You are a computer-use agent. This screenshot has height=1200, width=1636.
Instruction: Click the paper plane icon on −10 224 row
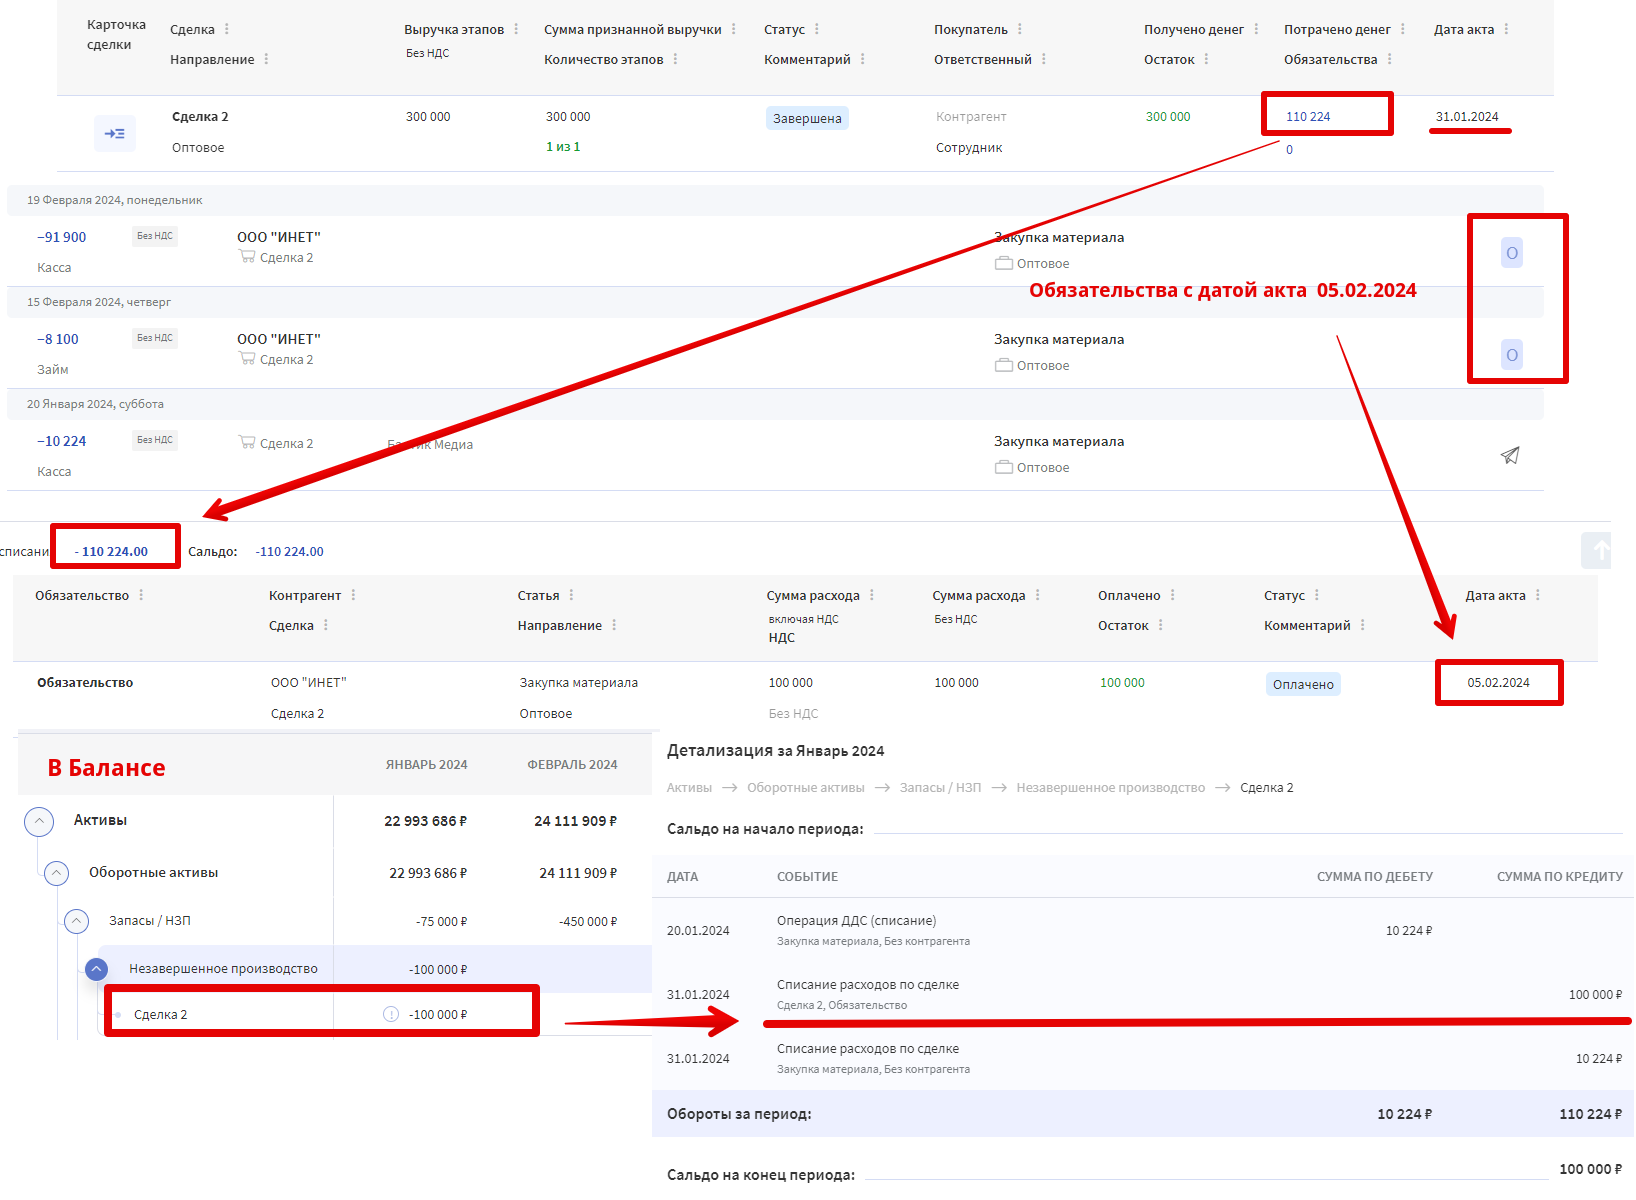(1510, 455)
